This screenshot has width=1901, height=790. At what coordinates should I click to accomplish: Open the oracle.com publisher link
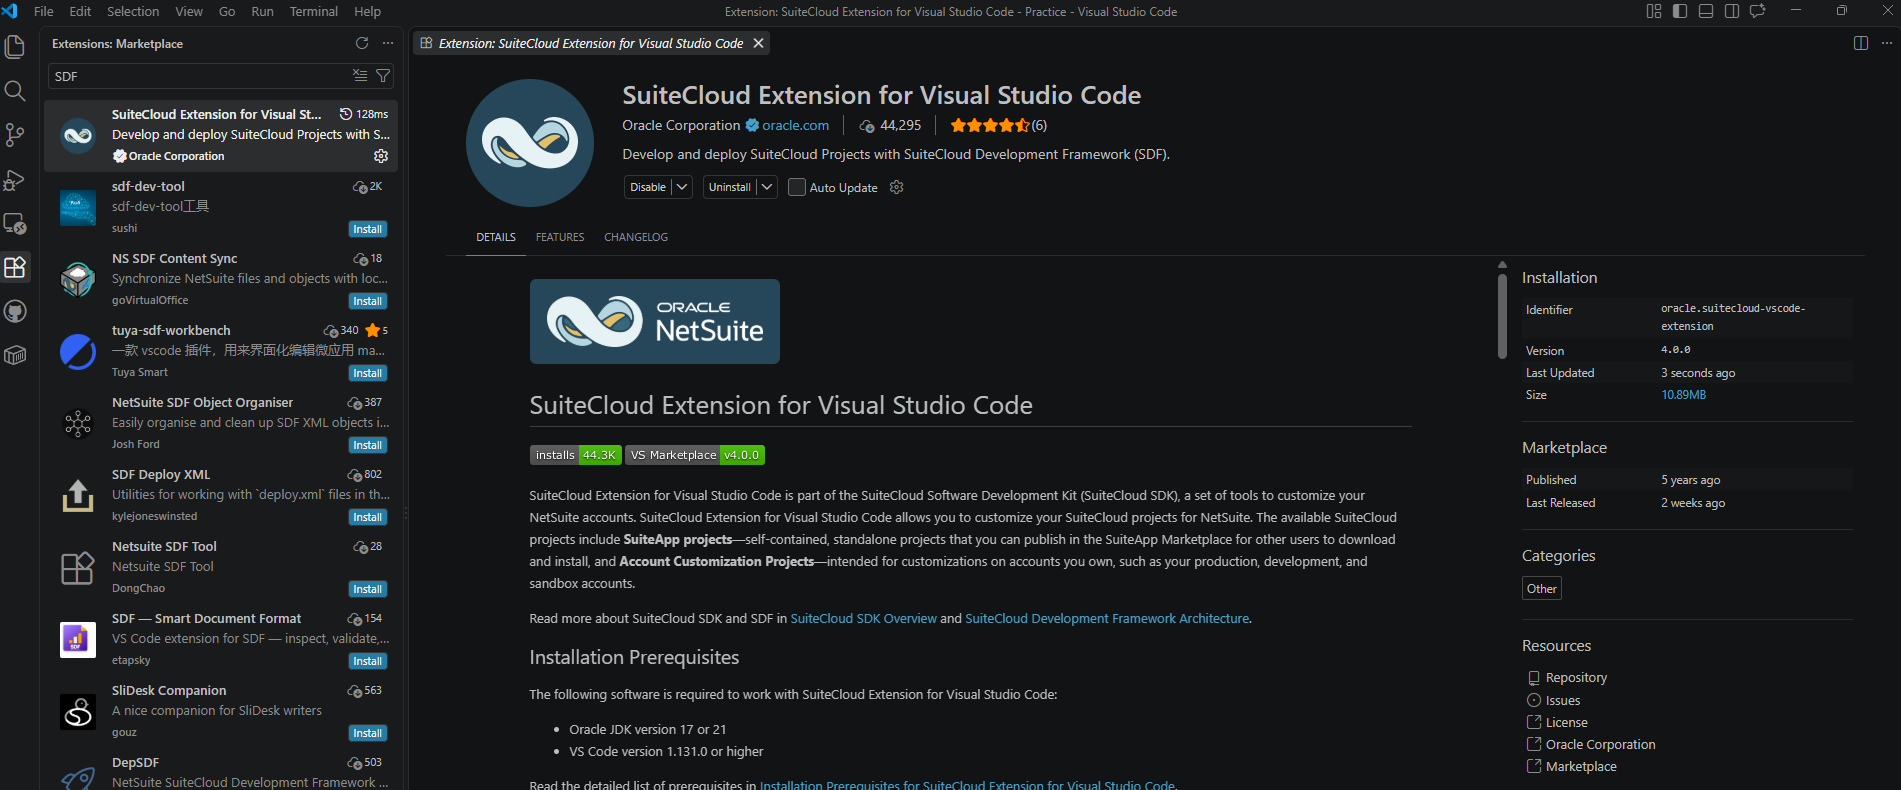click(x=795, y=125)
